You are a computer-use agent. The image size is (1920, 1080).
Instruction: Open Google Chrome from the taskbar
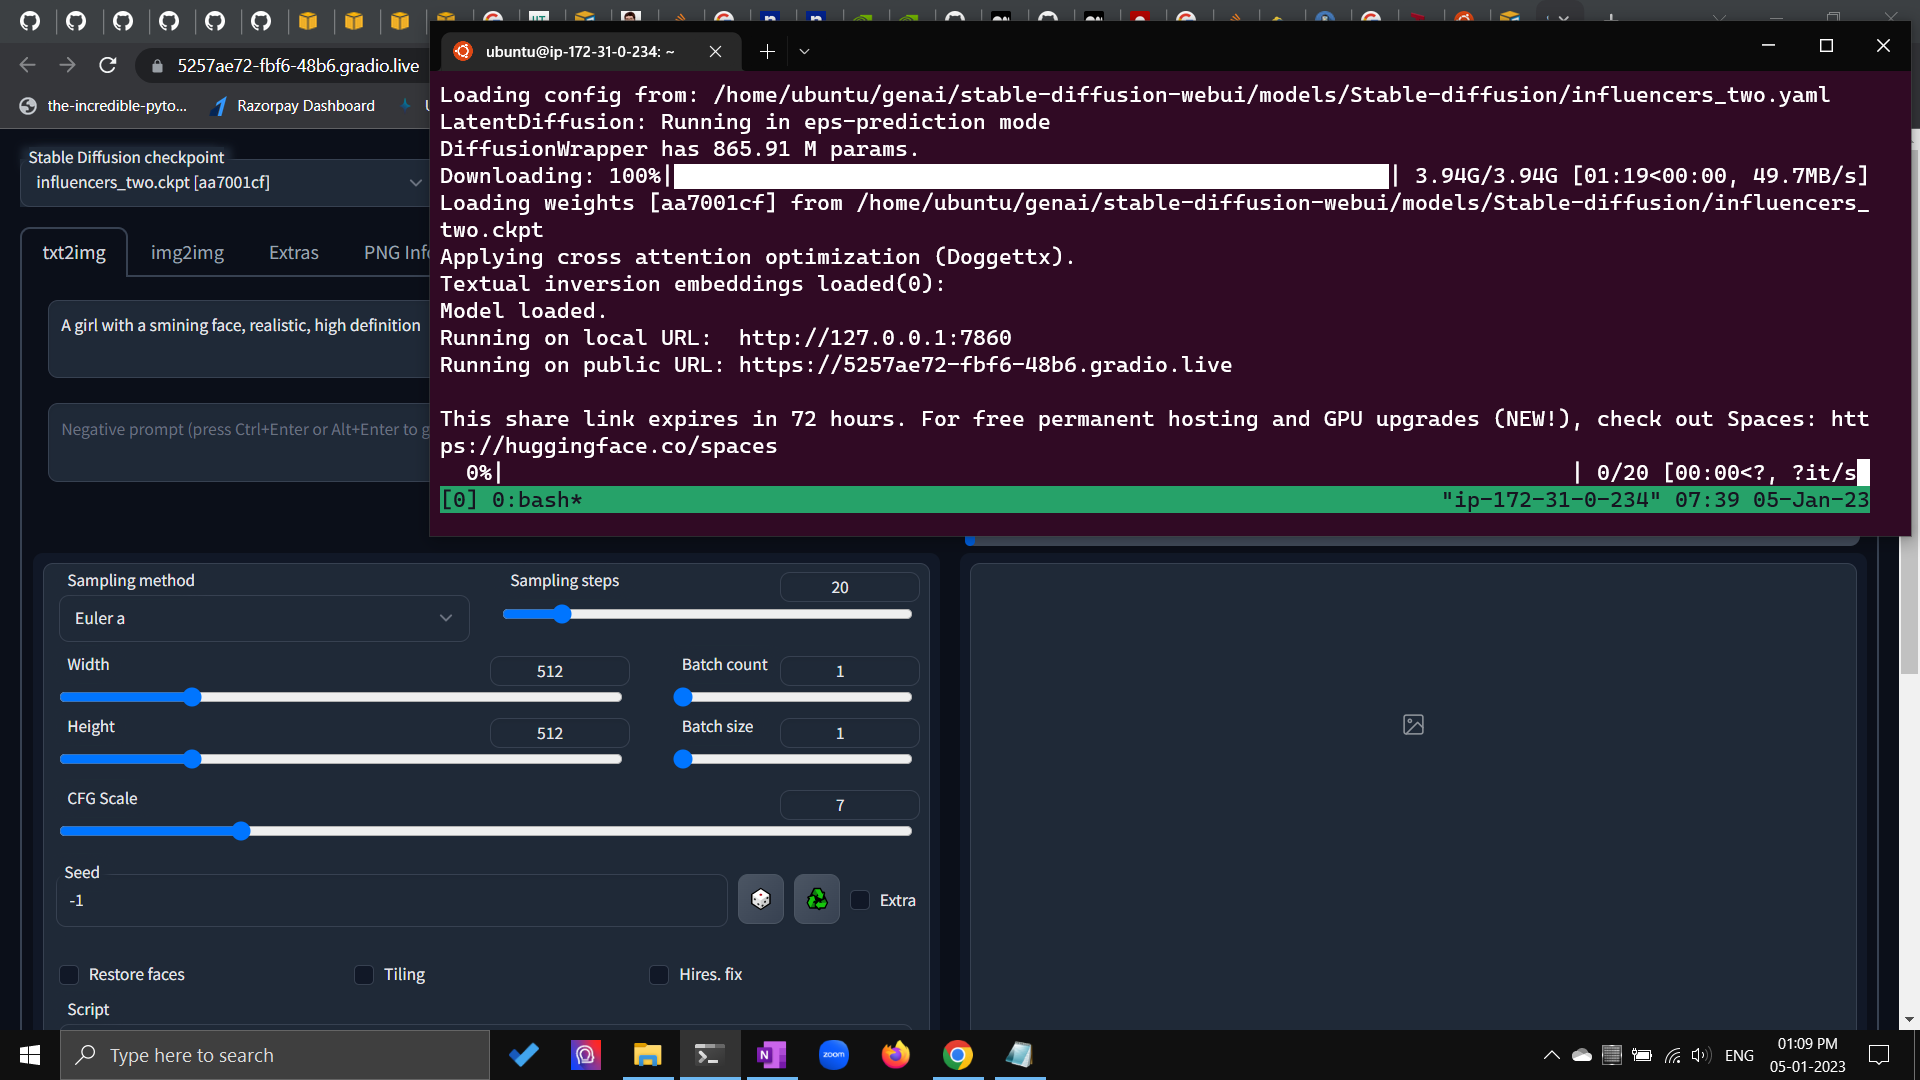coord(958,1055)
